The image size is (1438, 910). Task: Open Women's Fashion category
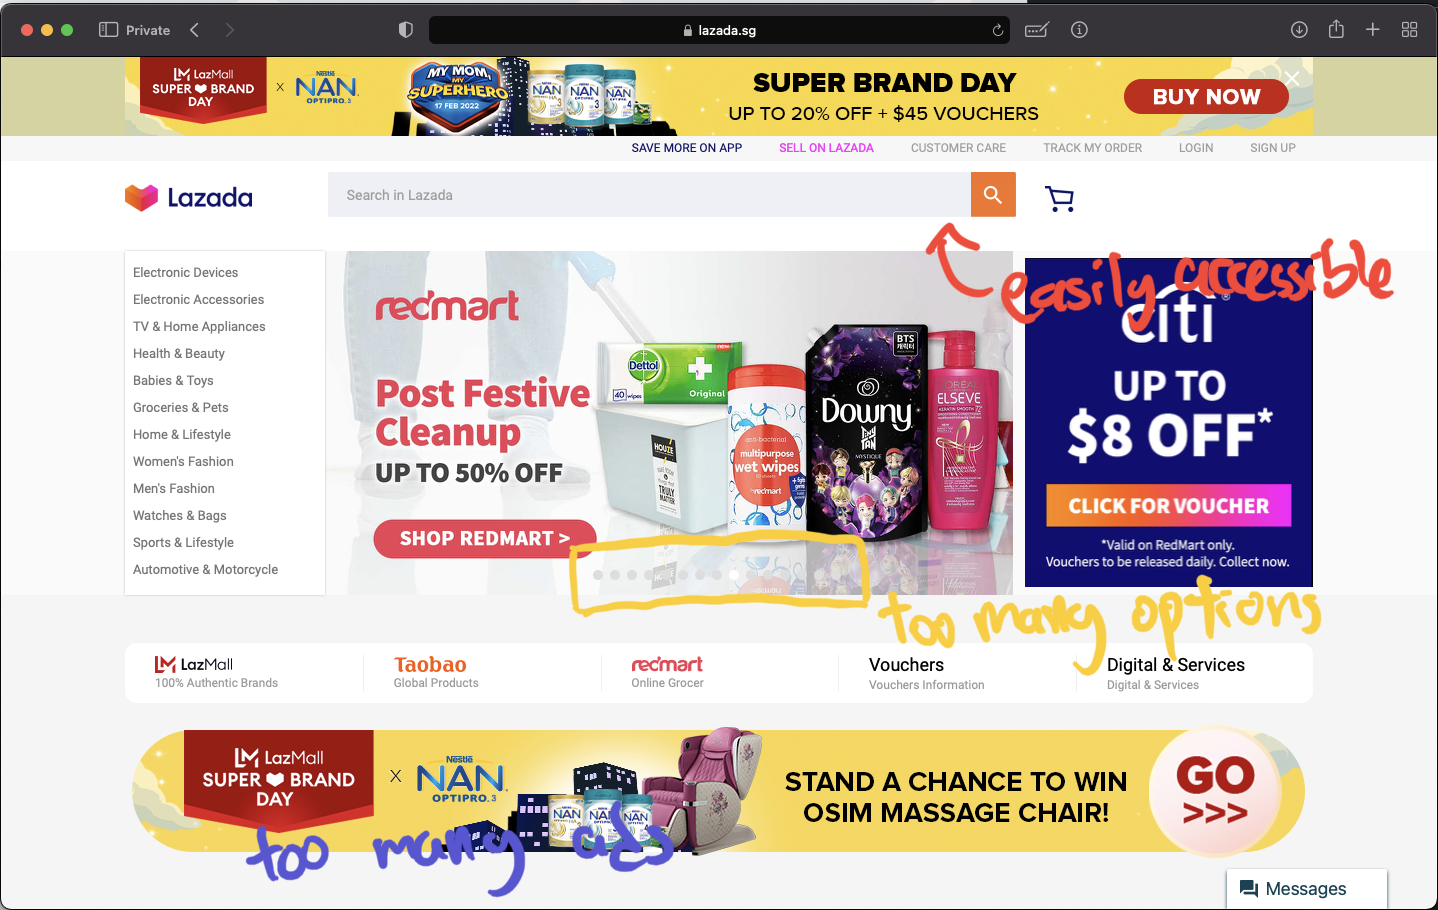point(183,461)
